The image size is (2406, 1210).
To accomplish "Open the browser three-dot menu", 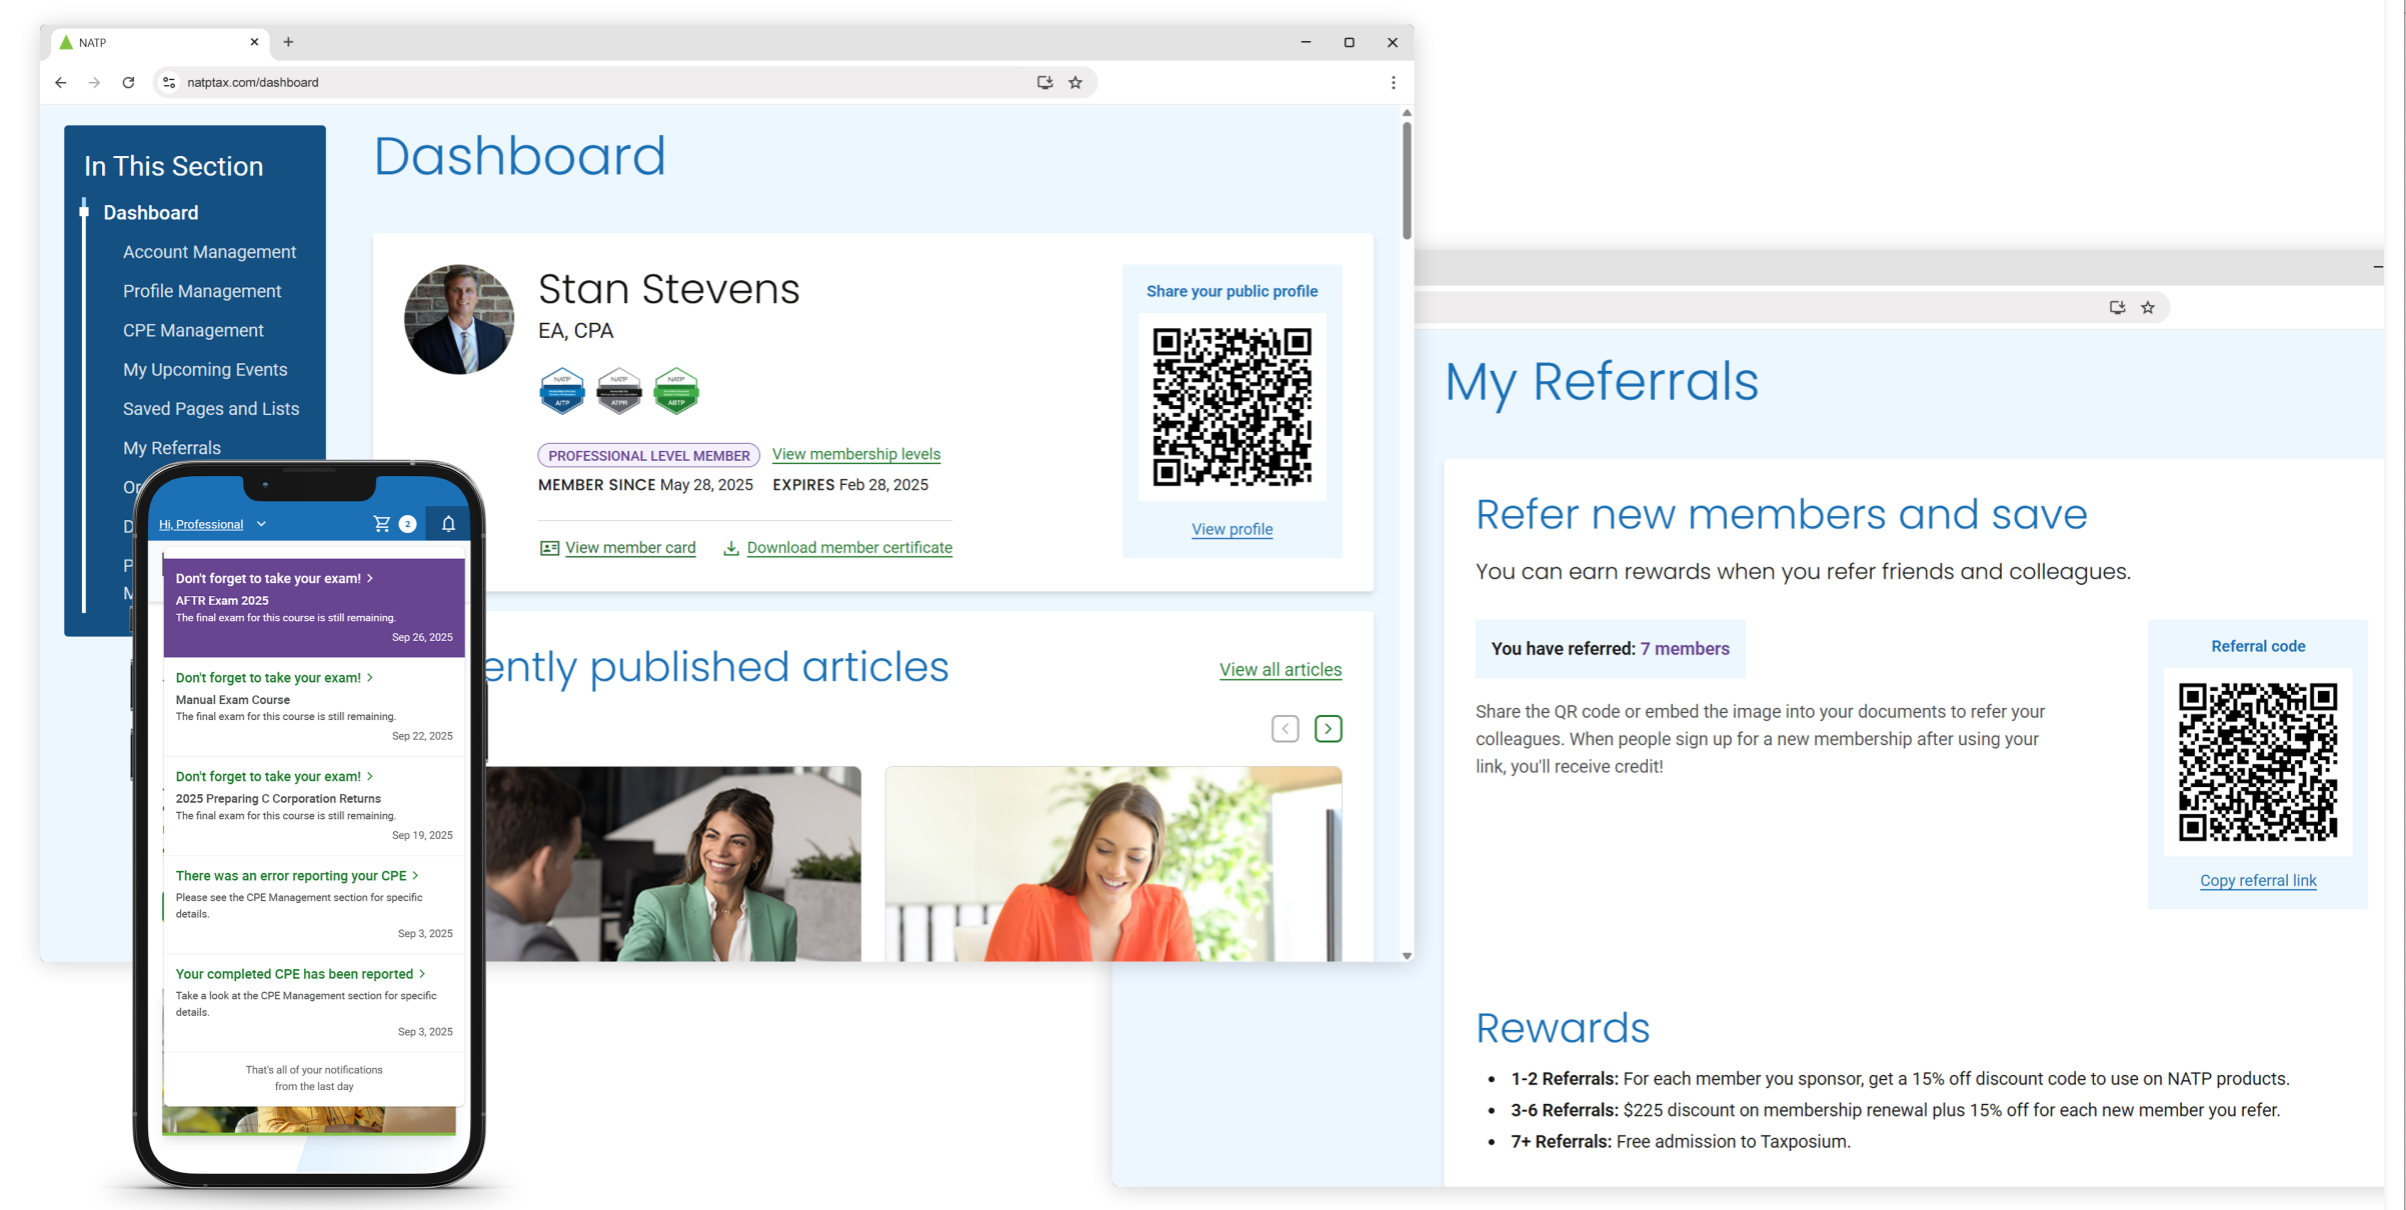I will tap(1393, 83).
